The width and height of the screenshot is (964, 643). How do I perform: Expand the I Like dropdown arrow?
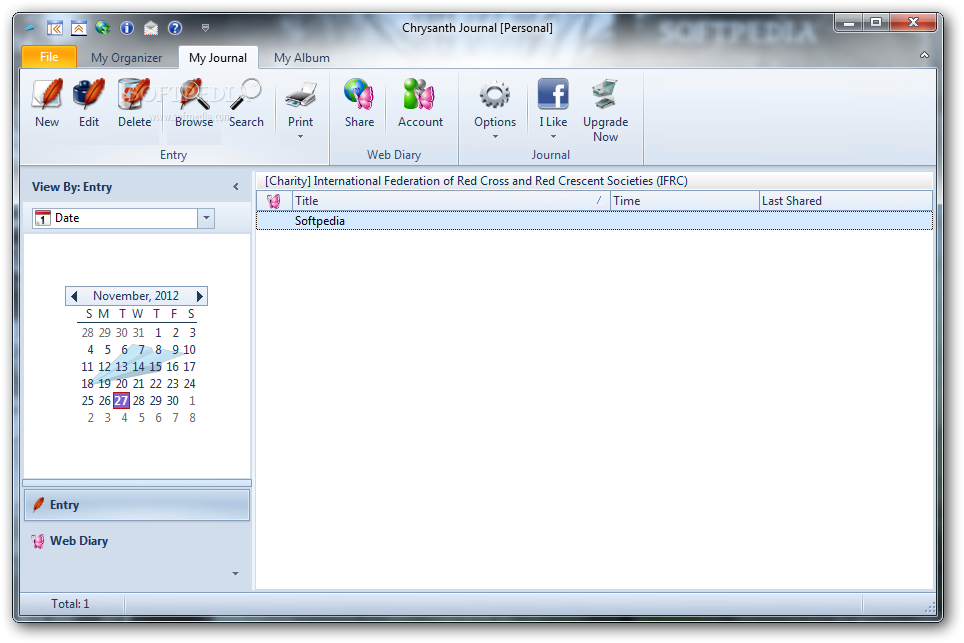click(x=553, y=136)
